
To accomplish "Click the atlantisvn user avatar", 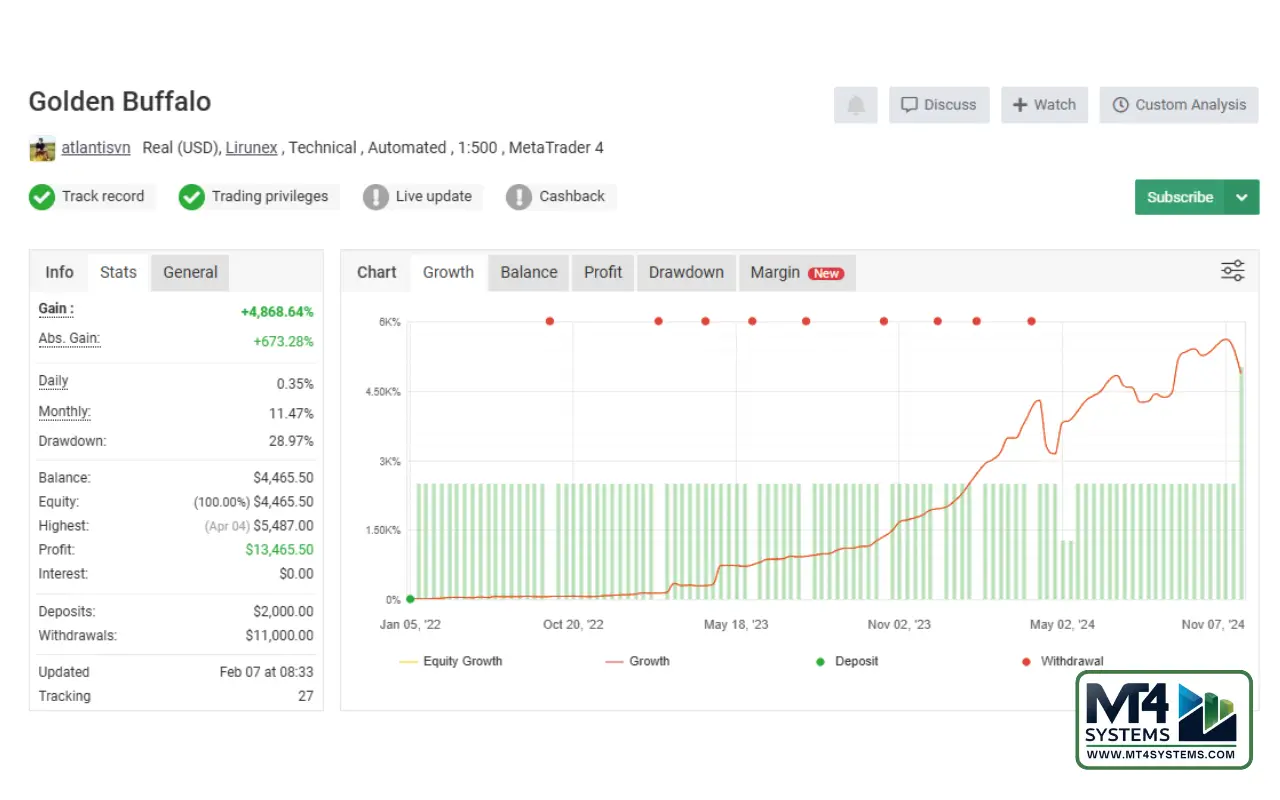I will (x=42, y=148).
